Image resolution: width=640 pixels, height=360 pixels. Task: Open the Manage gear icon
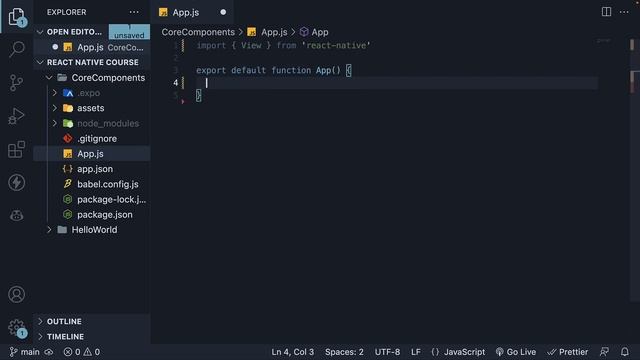coord(16,327)
